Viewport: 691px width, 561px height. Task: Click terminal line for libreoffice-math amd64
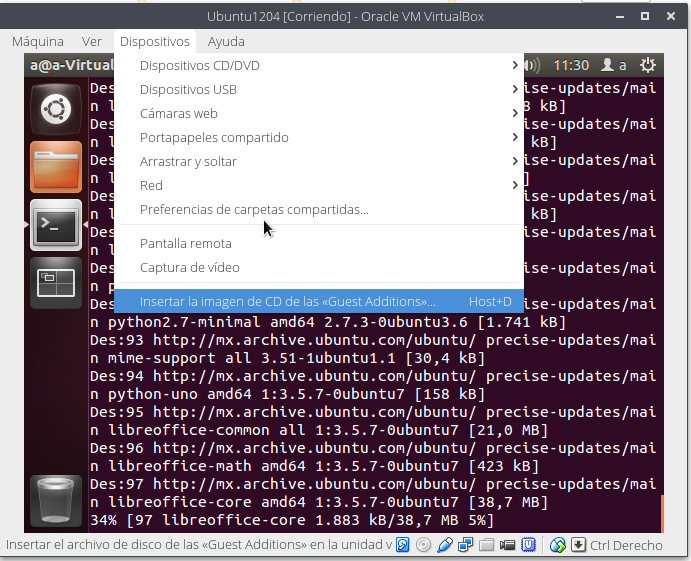314,466
